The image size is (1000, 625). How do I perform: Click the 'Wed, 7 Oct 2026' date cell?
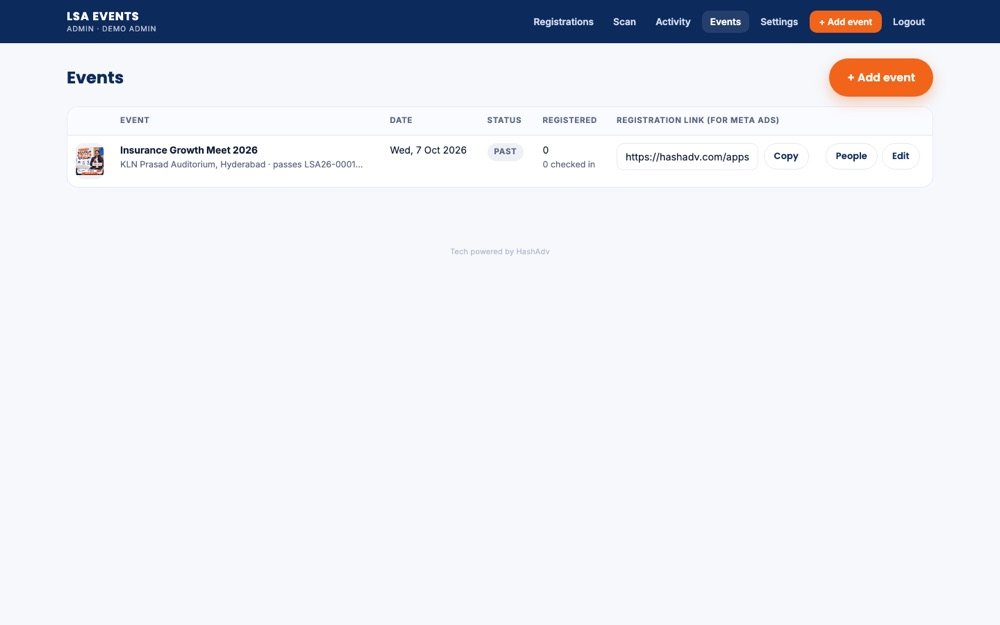point(428,151)
